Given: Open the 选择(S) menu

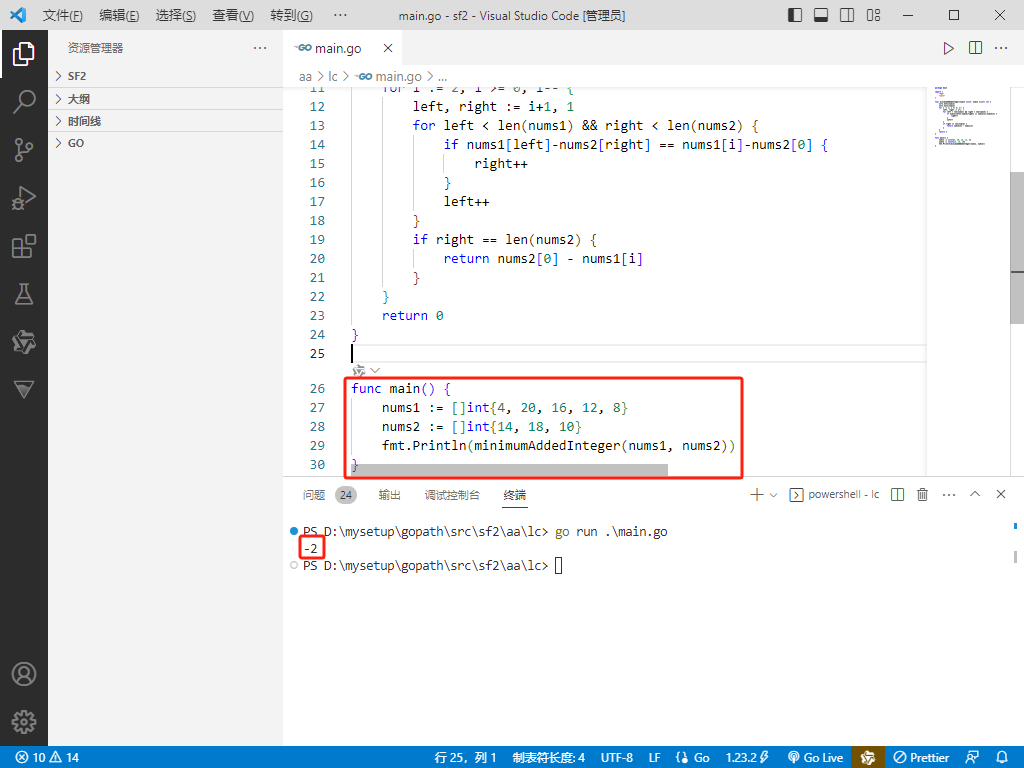Looking at the screenshot, I should coord(176,15).
